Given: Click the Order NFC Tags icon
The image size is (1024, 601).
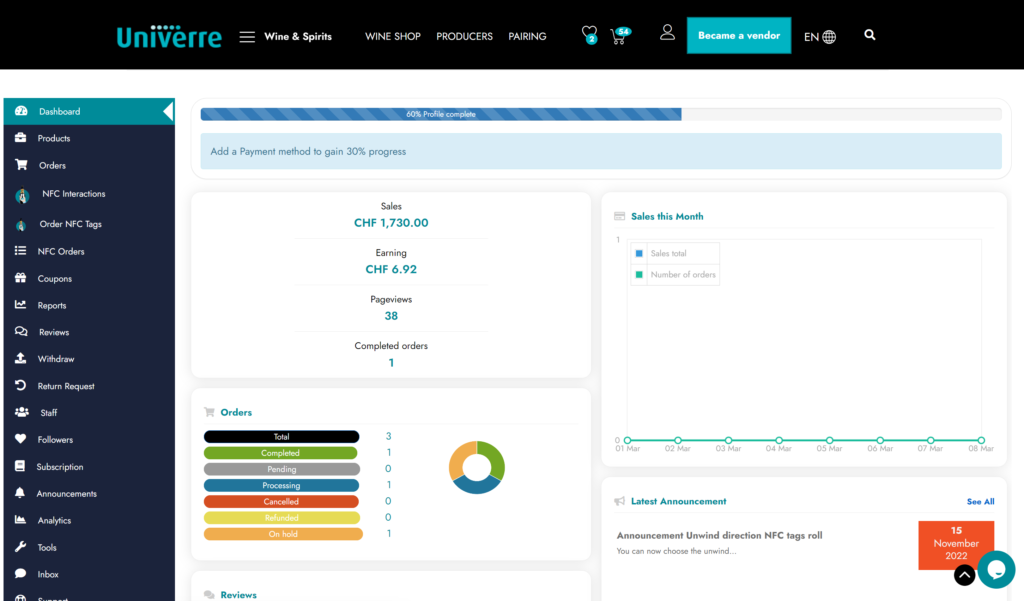Looking at the screenshot, I should (21, 225).
